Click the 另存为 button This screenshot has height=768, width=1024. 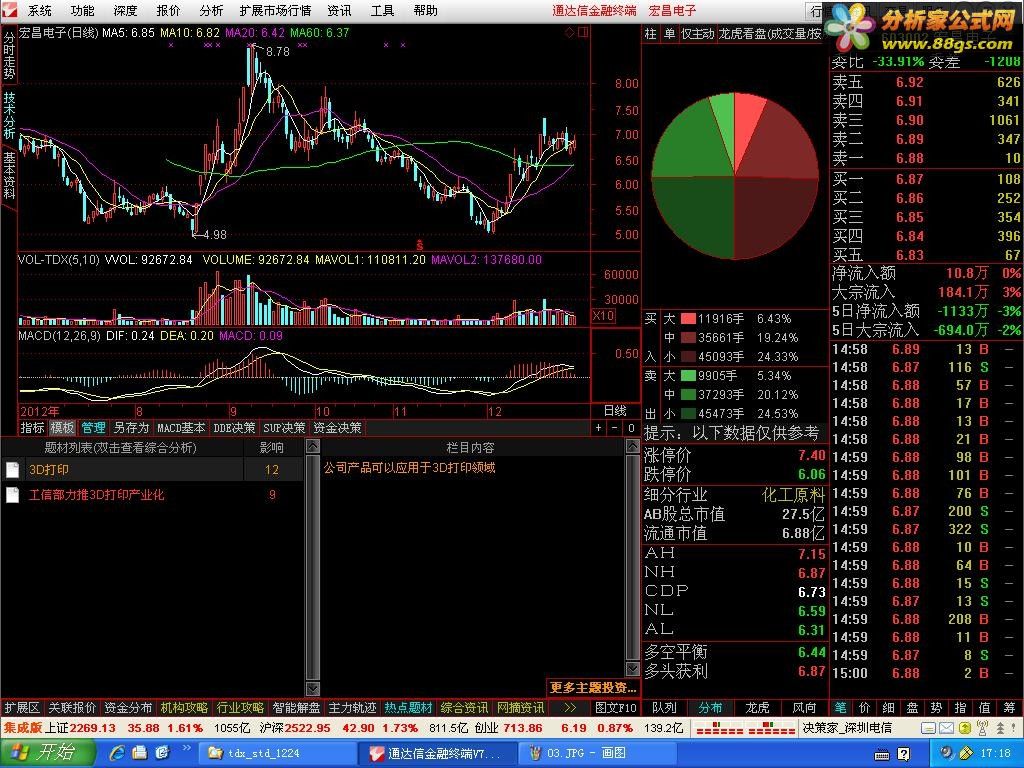[131, 428]
